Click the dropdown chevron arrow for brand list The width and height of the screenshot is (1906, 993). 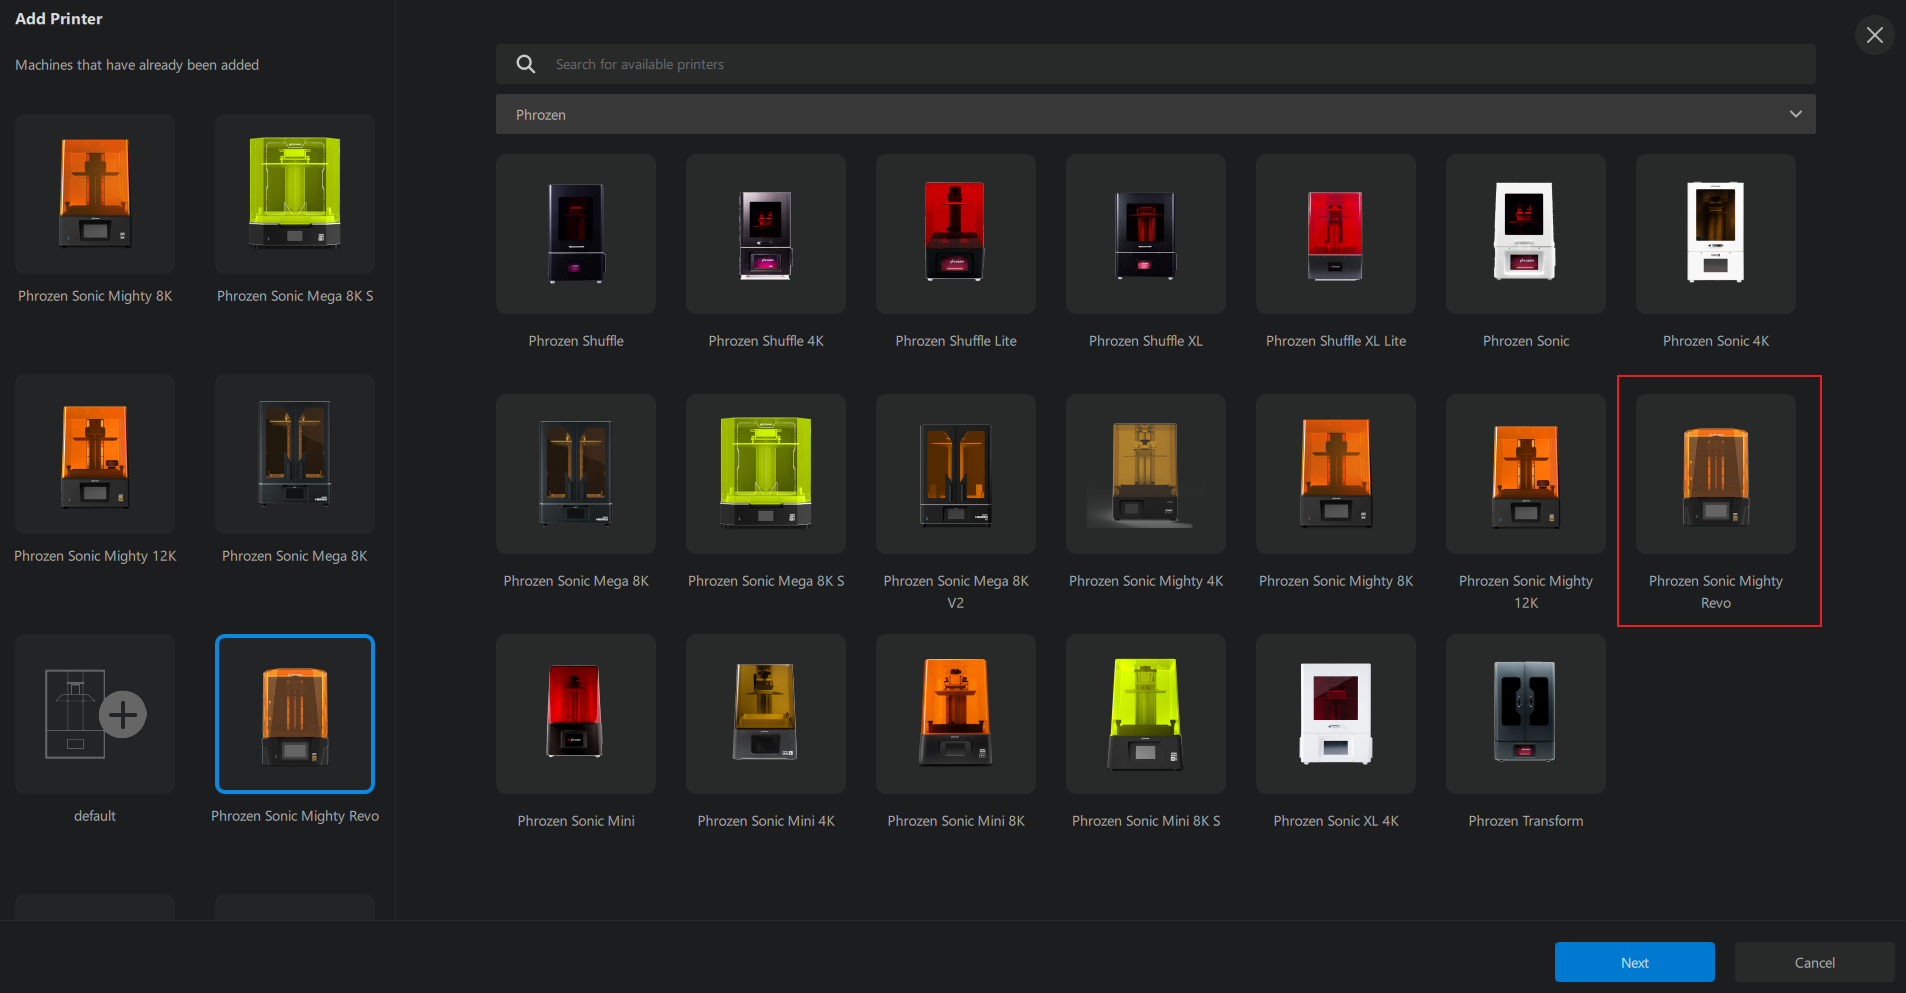[1795, 114]
